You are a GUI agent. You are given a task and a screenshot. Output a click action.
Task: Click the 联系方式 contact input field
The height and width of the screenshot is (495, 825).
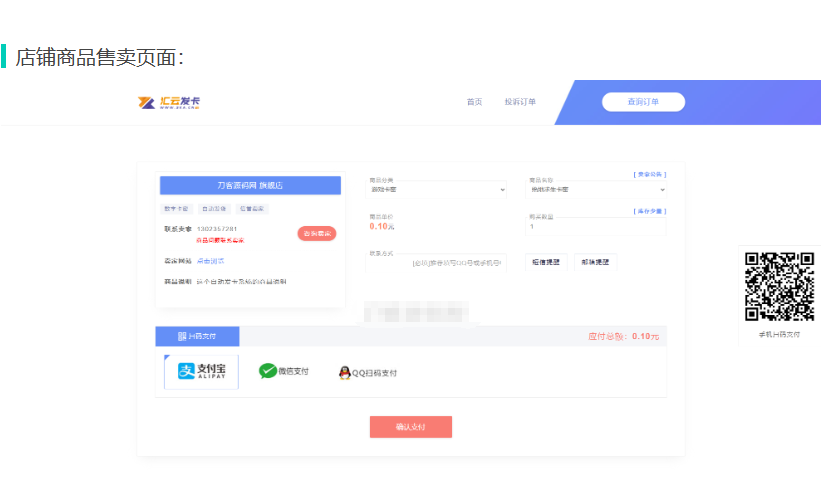point(436,262)
